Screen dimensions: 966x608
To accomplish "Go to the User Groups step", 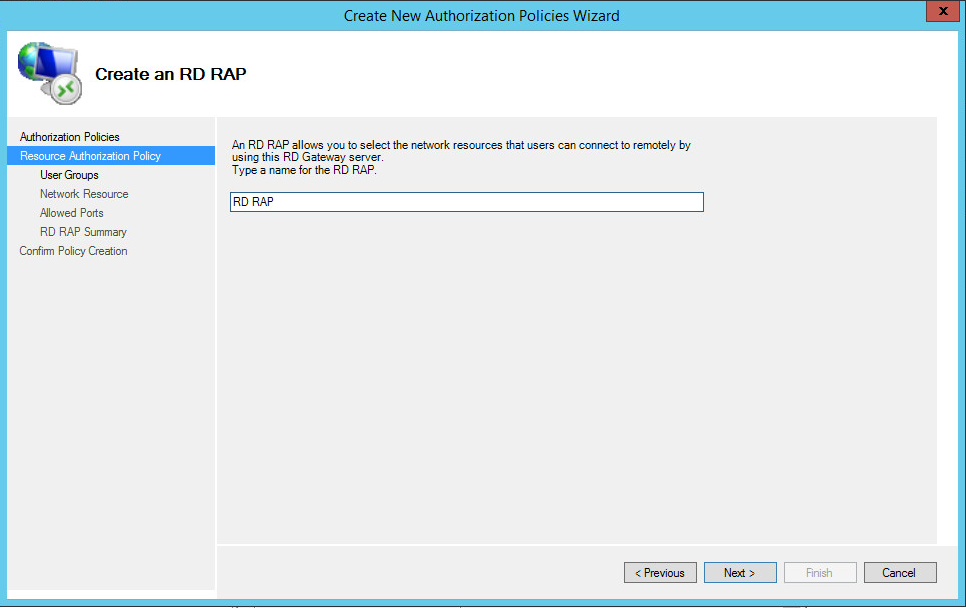I will tap(69, 175).
